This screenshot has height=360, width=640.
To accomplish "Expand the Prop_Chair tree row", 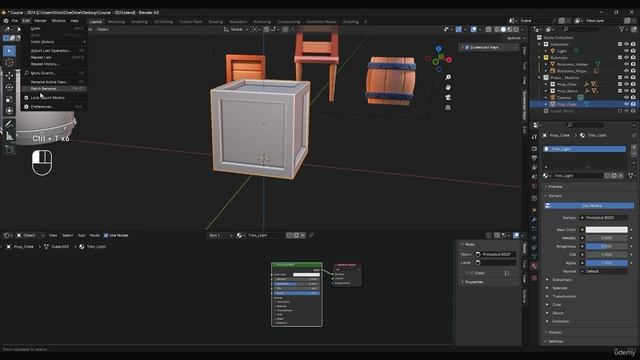I will click(x=546, y=84).
